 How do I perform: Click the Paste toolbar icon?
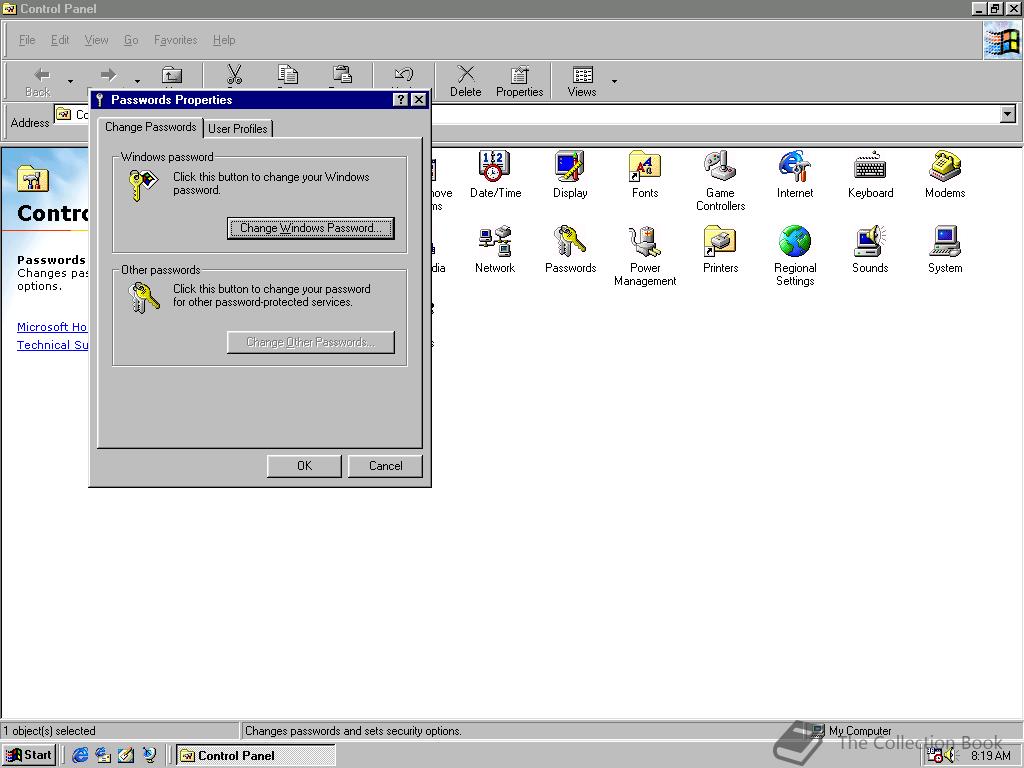(342, 75)
